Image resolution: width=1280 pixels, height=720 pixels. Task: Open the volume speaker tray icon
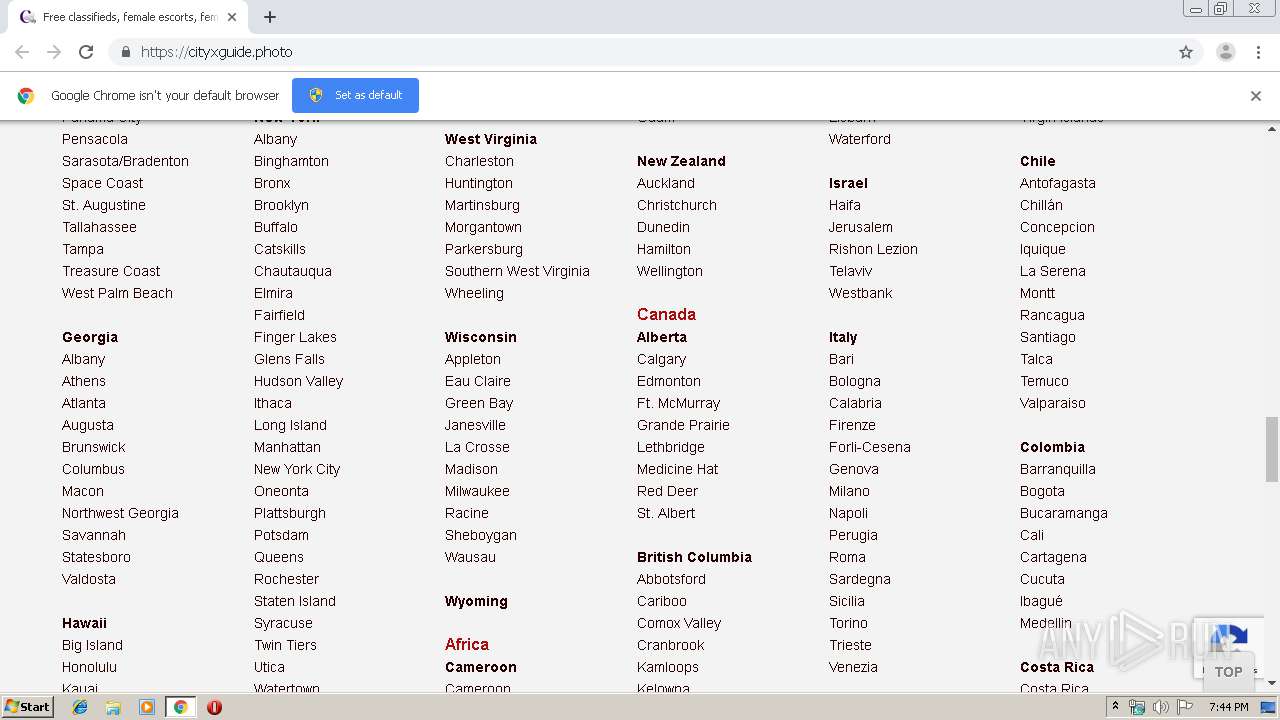(1160, 707)
